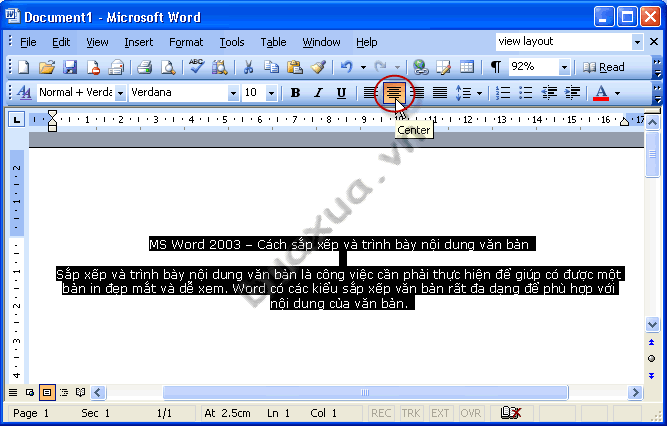Screen dimensions: 667x426
Task: Toggle bold formatting
Action: pos(295,92)
